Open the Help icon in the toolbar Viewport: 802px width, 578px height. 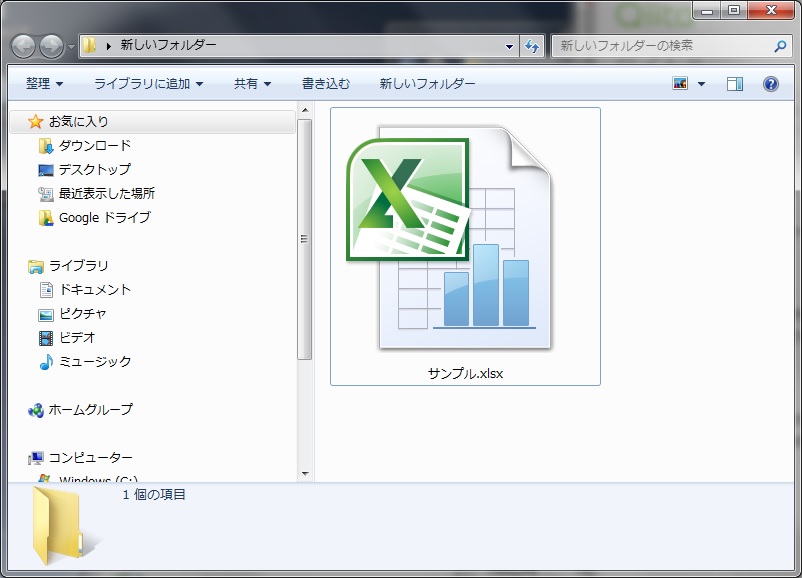(770, 83)
